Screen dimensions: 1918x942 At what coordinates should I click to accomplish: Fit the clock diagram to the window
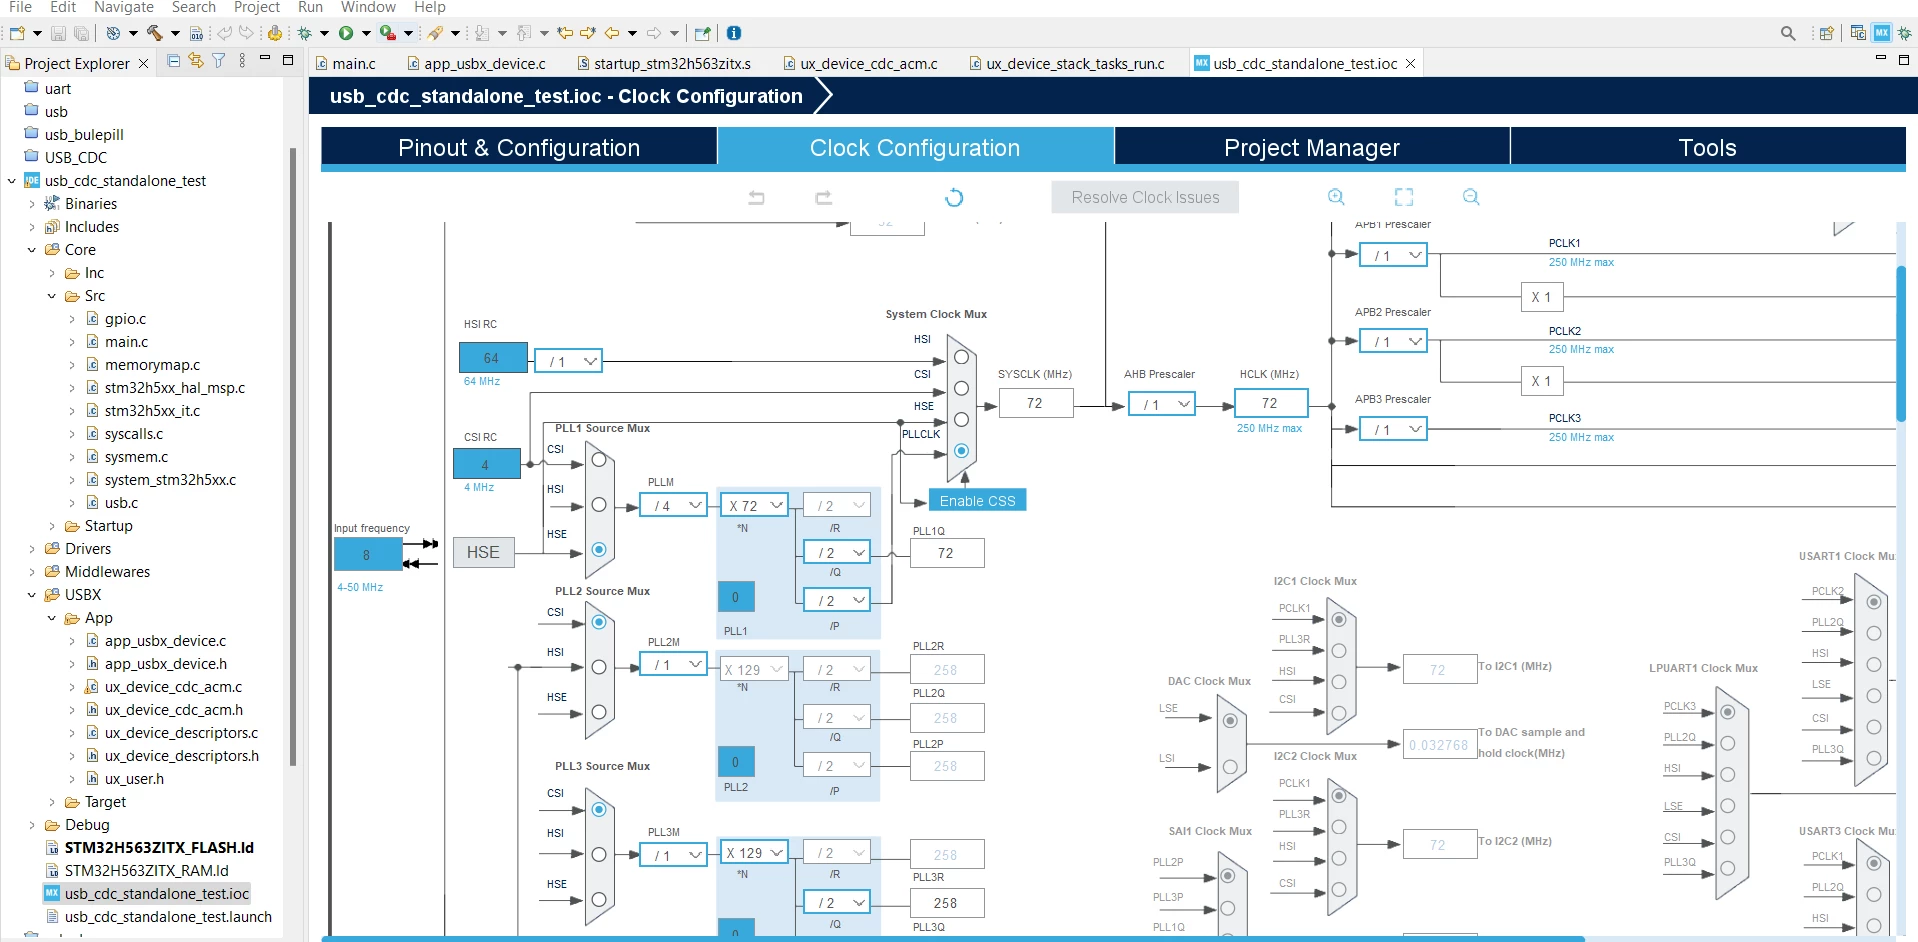click(1404, 197)
